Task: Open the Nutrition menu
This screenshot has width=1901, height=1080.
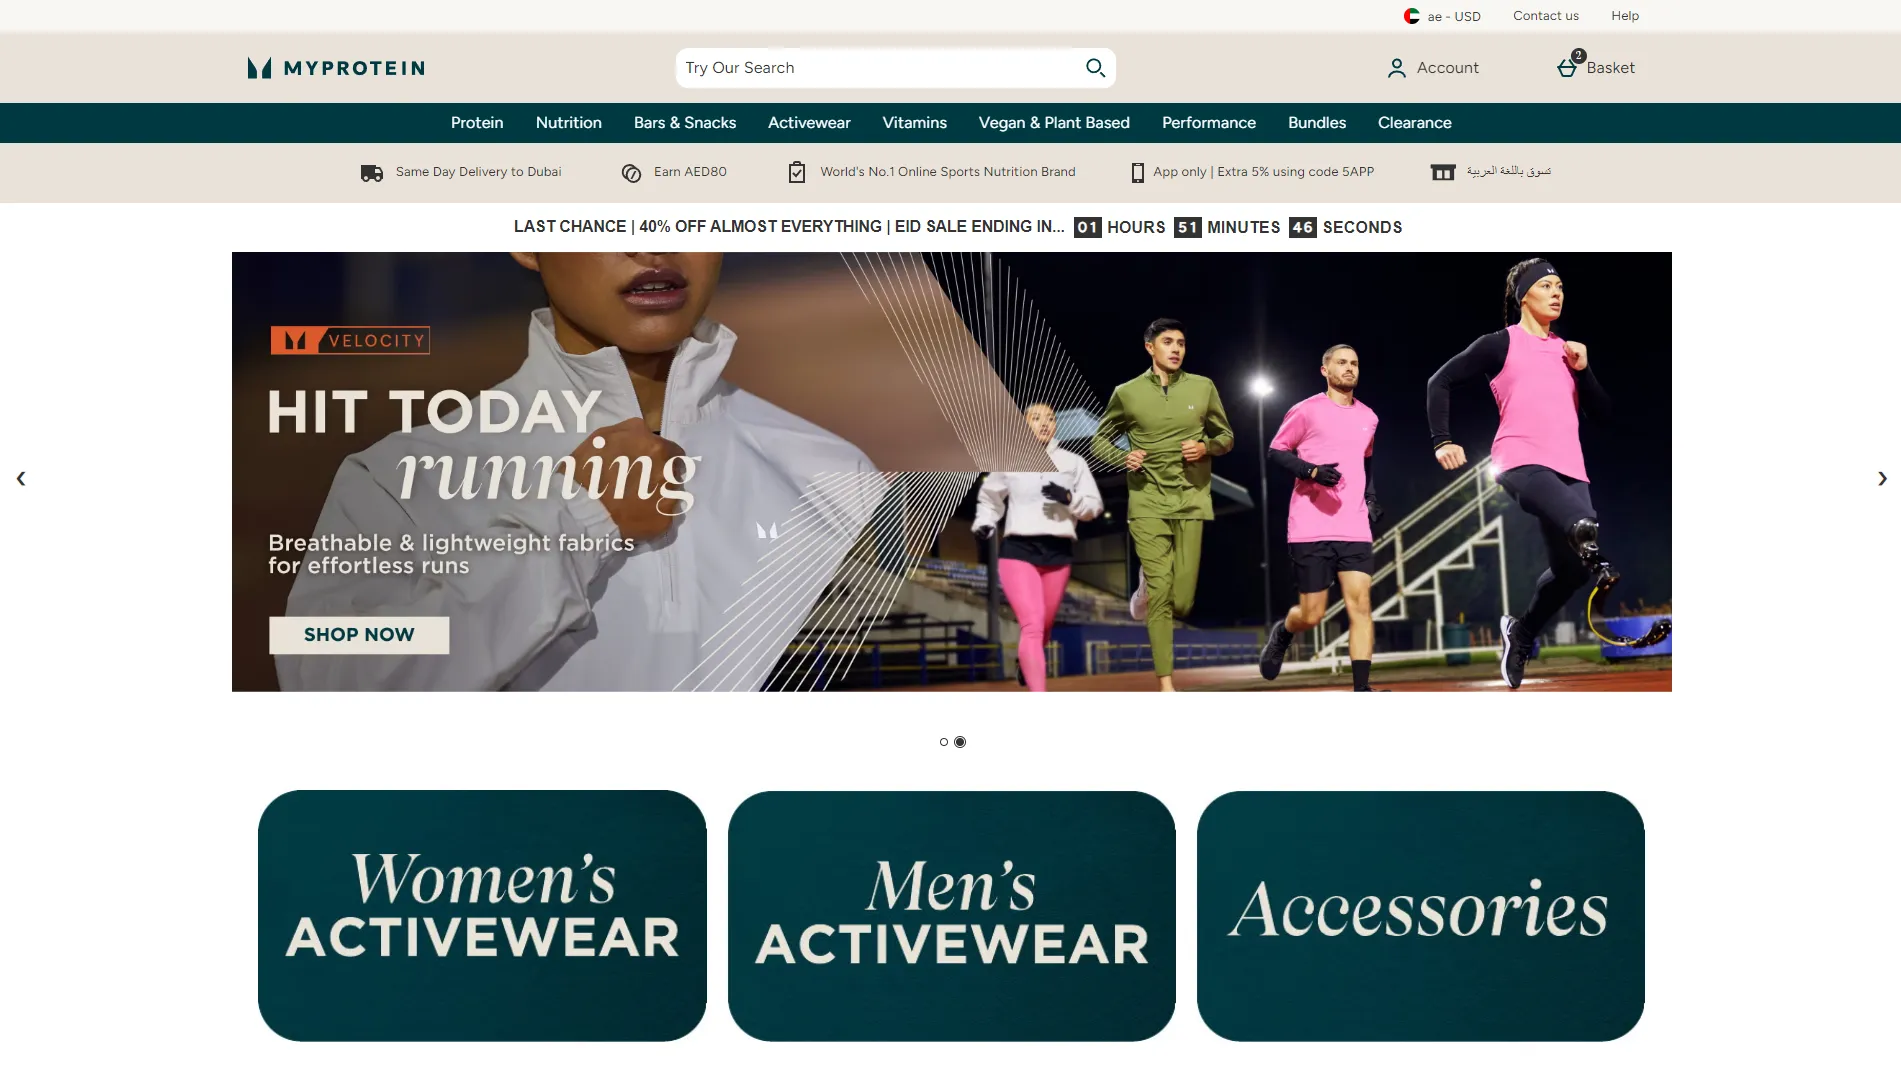Action: [x=569, y=123]
